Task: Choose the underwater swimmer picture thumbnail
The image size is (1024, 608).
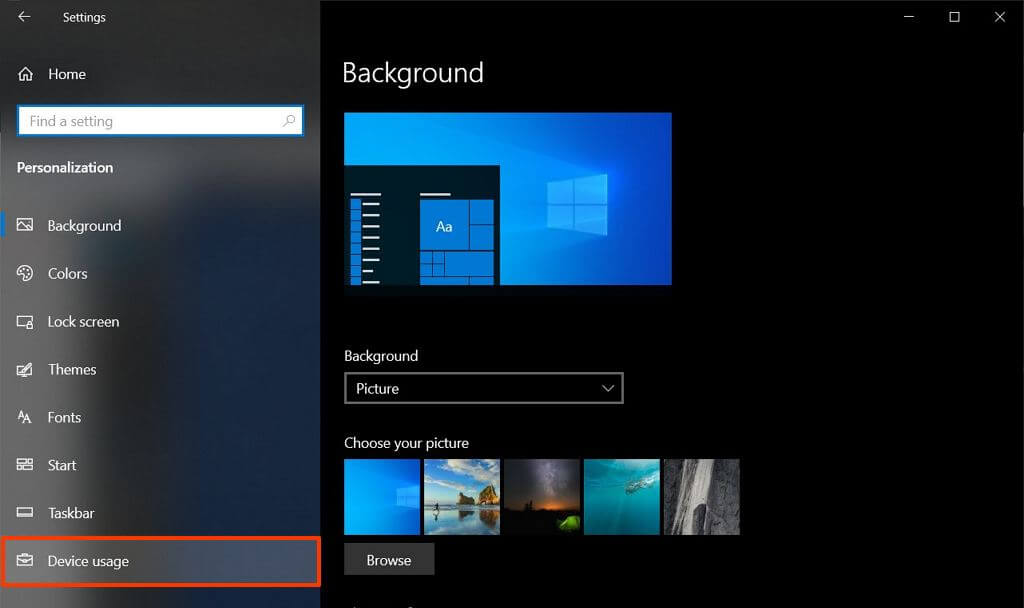Action: click(622, 497)
